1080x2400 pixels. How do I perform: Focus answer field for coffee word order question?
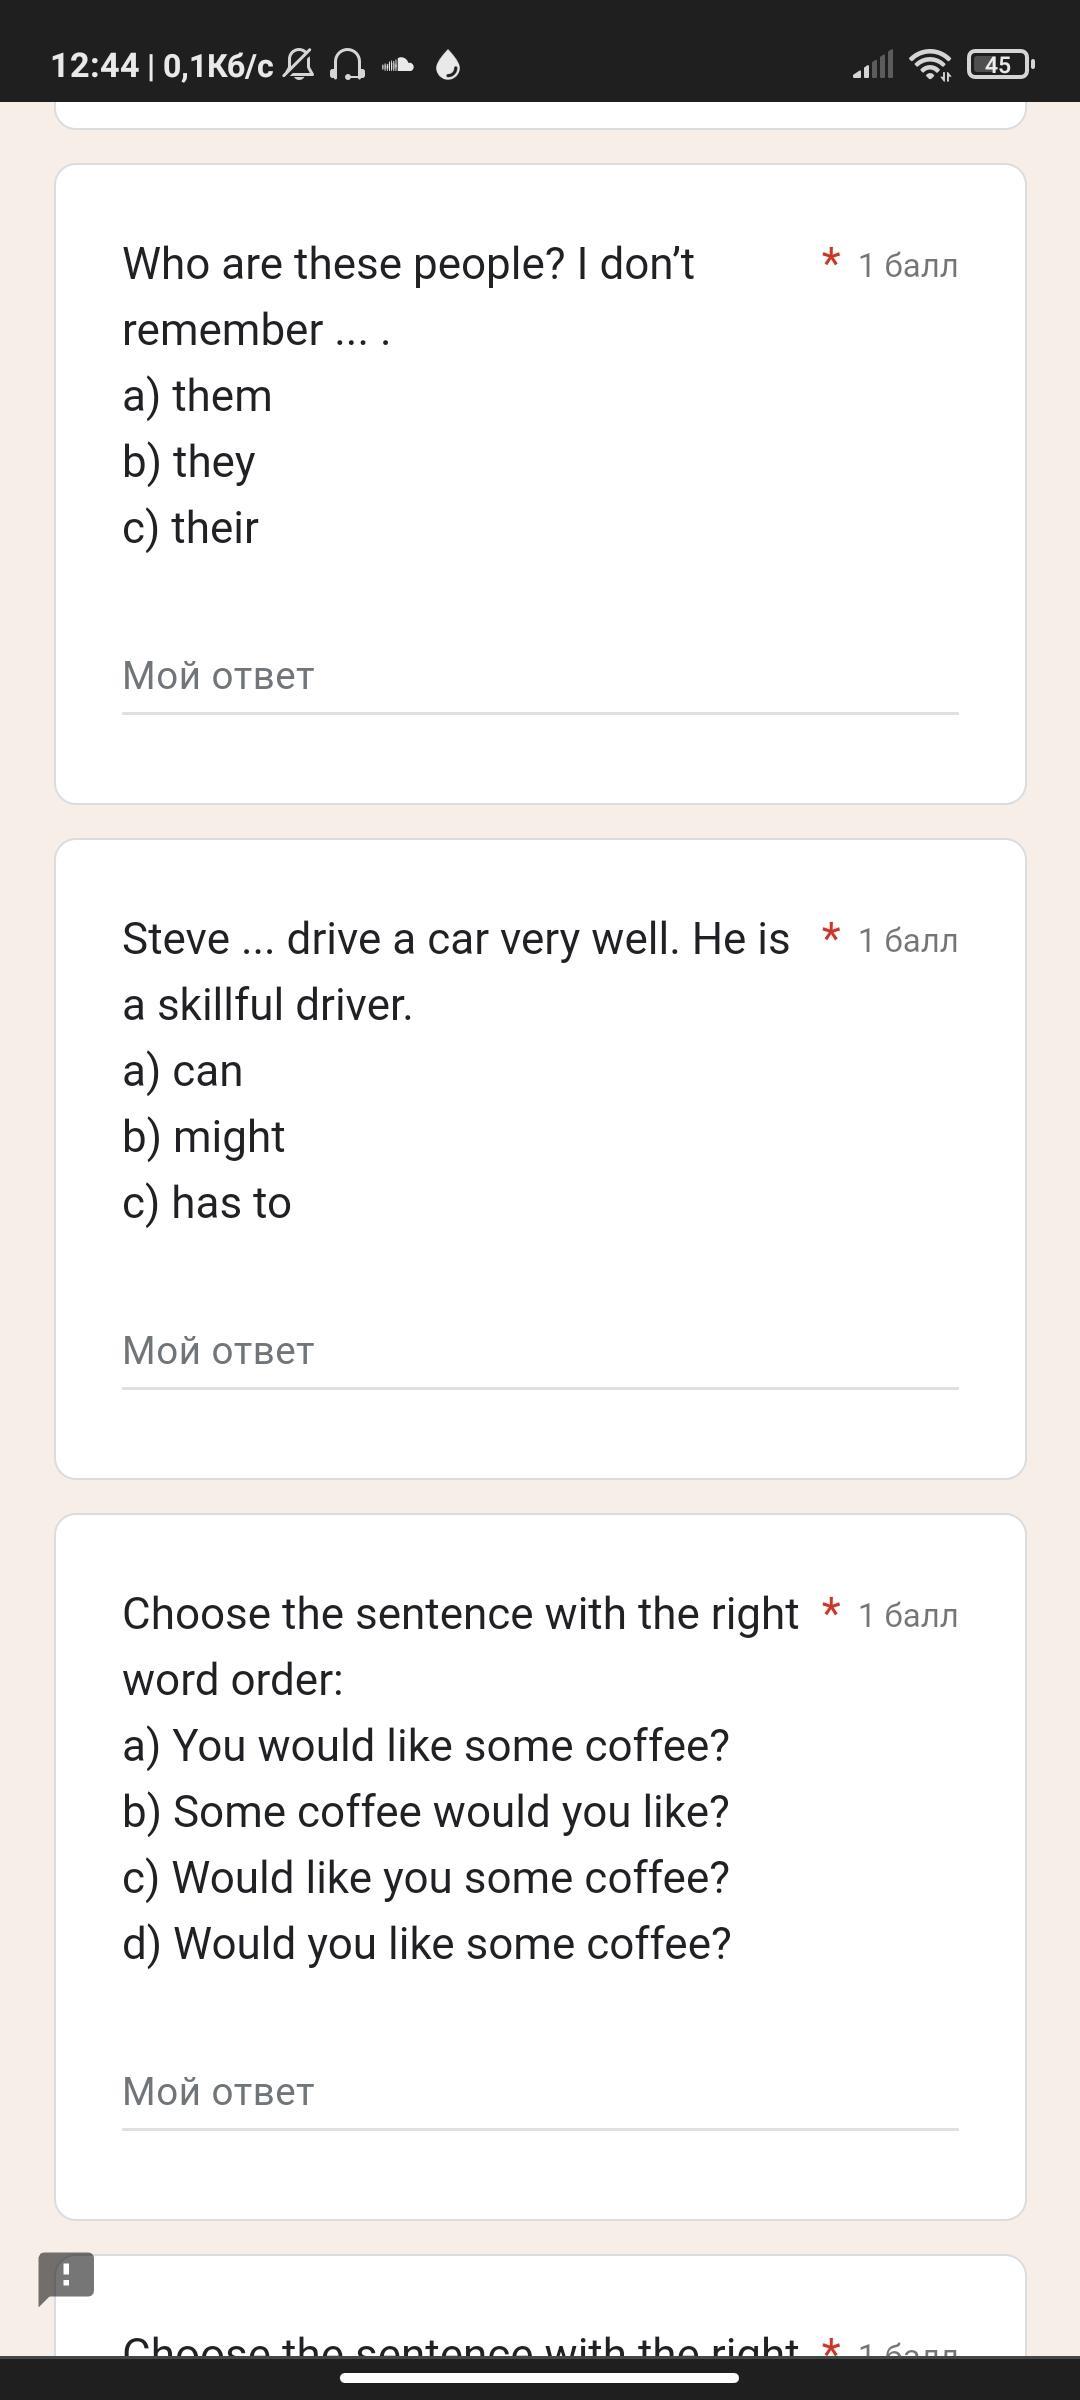coord(540,2093)
